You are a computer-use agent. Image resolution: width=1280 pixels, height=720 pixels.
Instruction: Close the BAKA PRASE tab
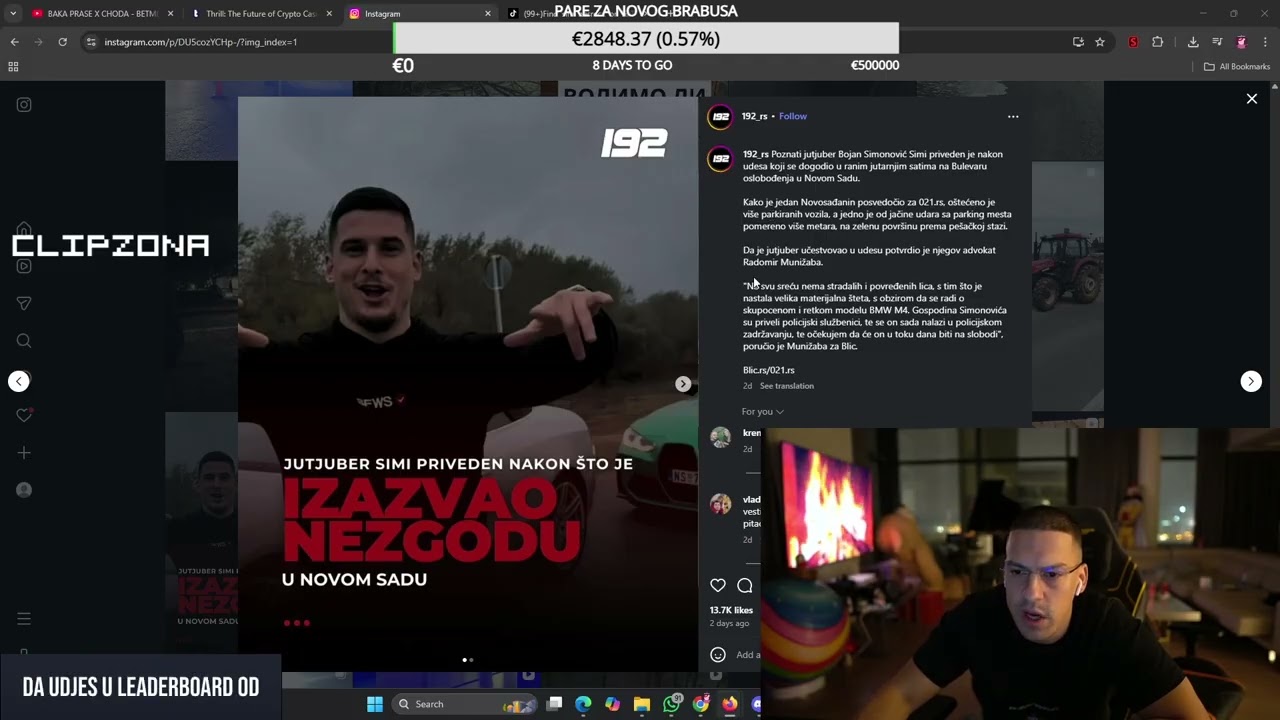(x=171, y=14)
